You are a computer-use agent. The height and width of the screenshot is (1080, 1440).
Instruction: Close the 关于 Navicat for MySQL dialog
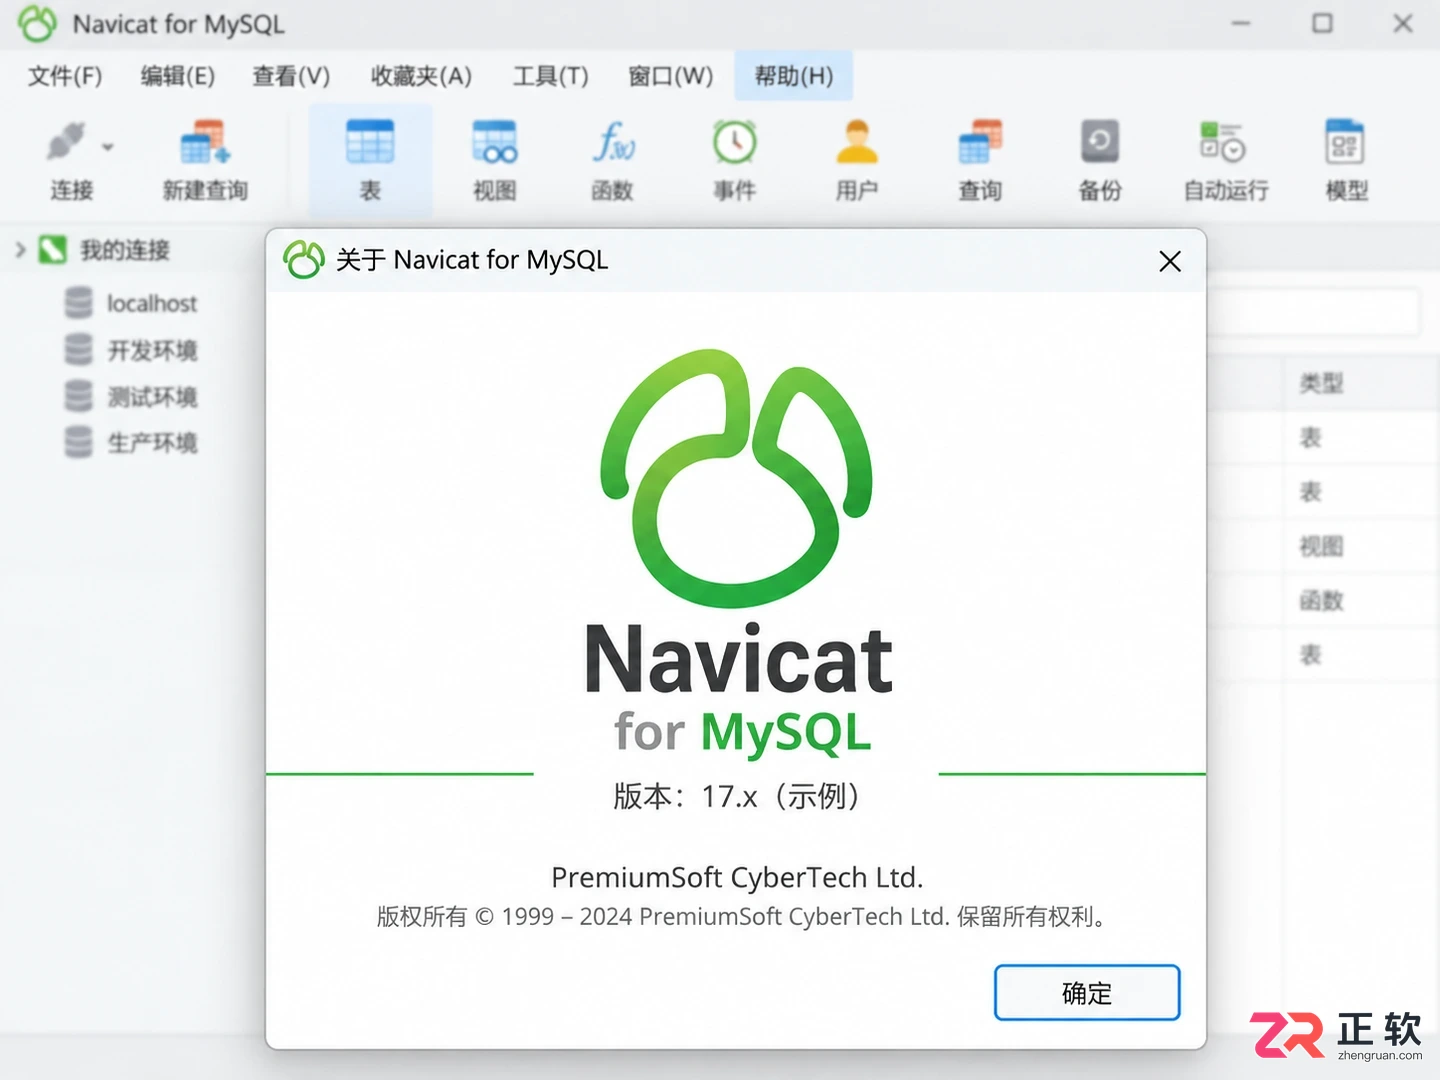click(1170, 261)
